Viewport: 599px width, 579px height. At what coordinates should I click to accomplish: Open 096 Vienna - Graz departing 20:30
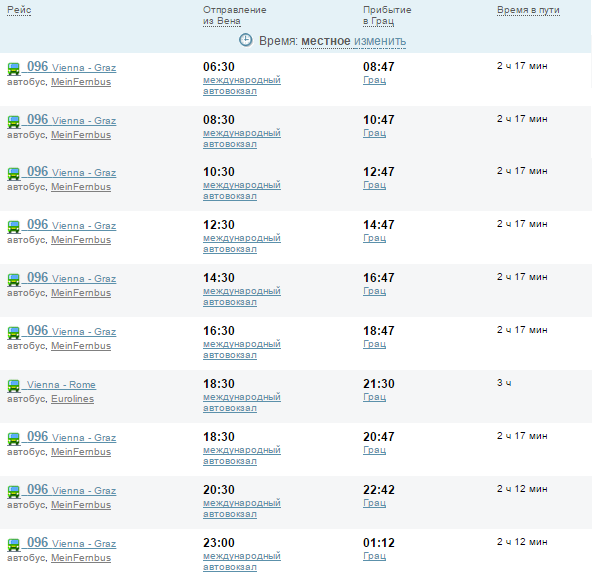(71, 490)
